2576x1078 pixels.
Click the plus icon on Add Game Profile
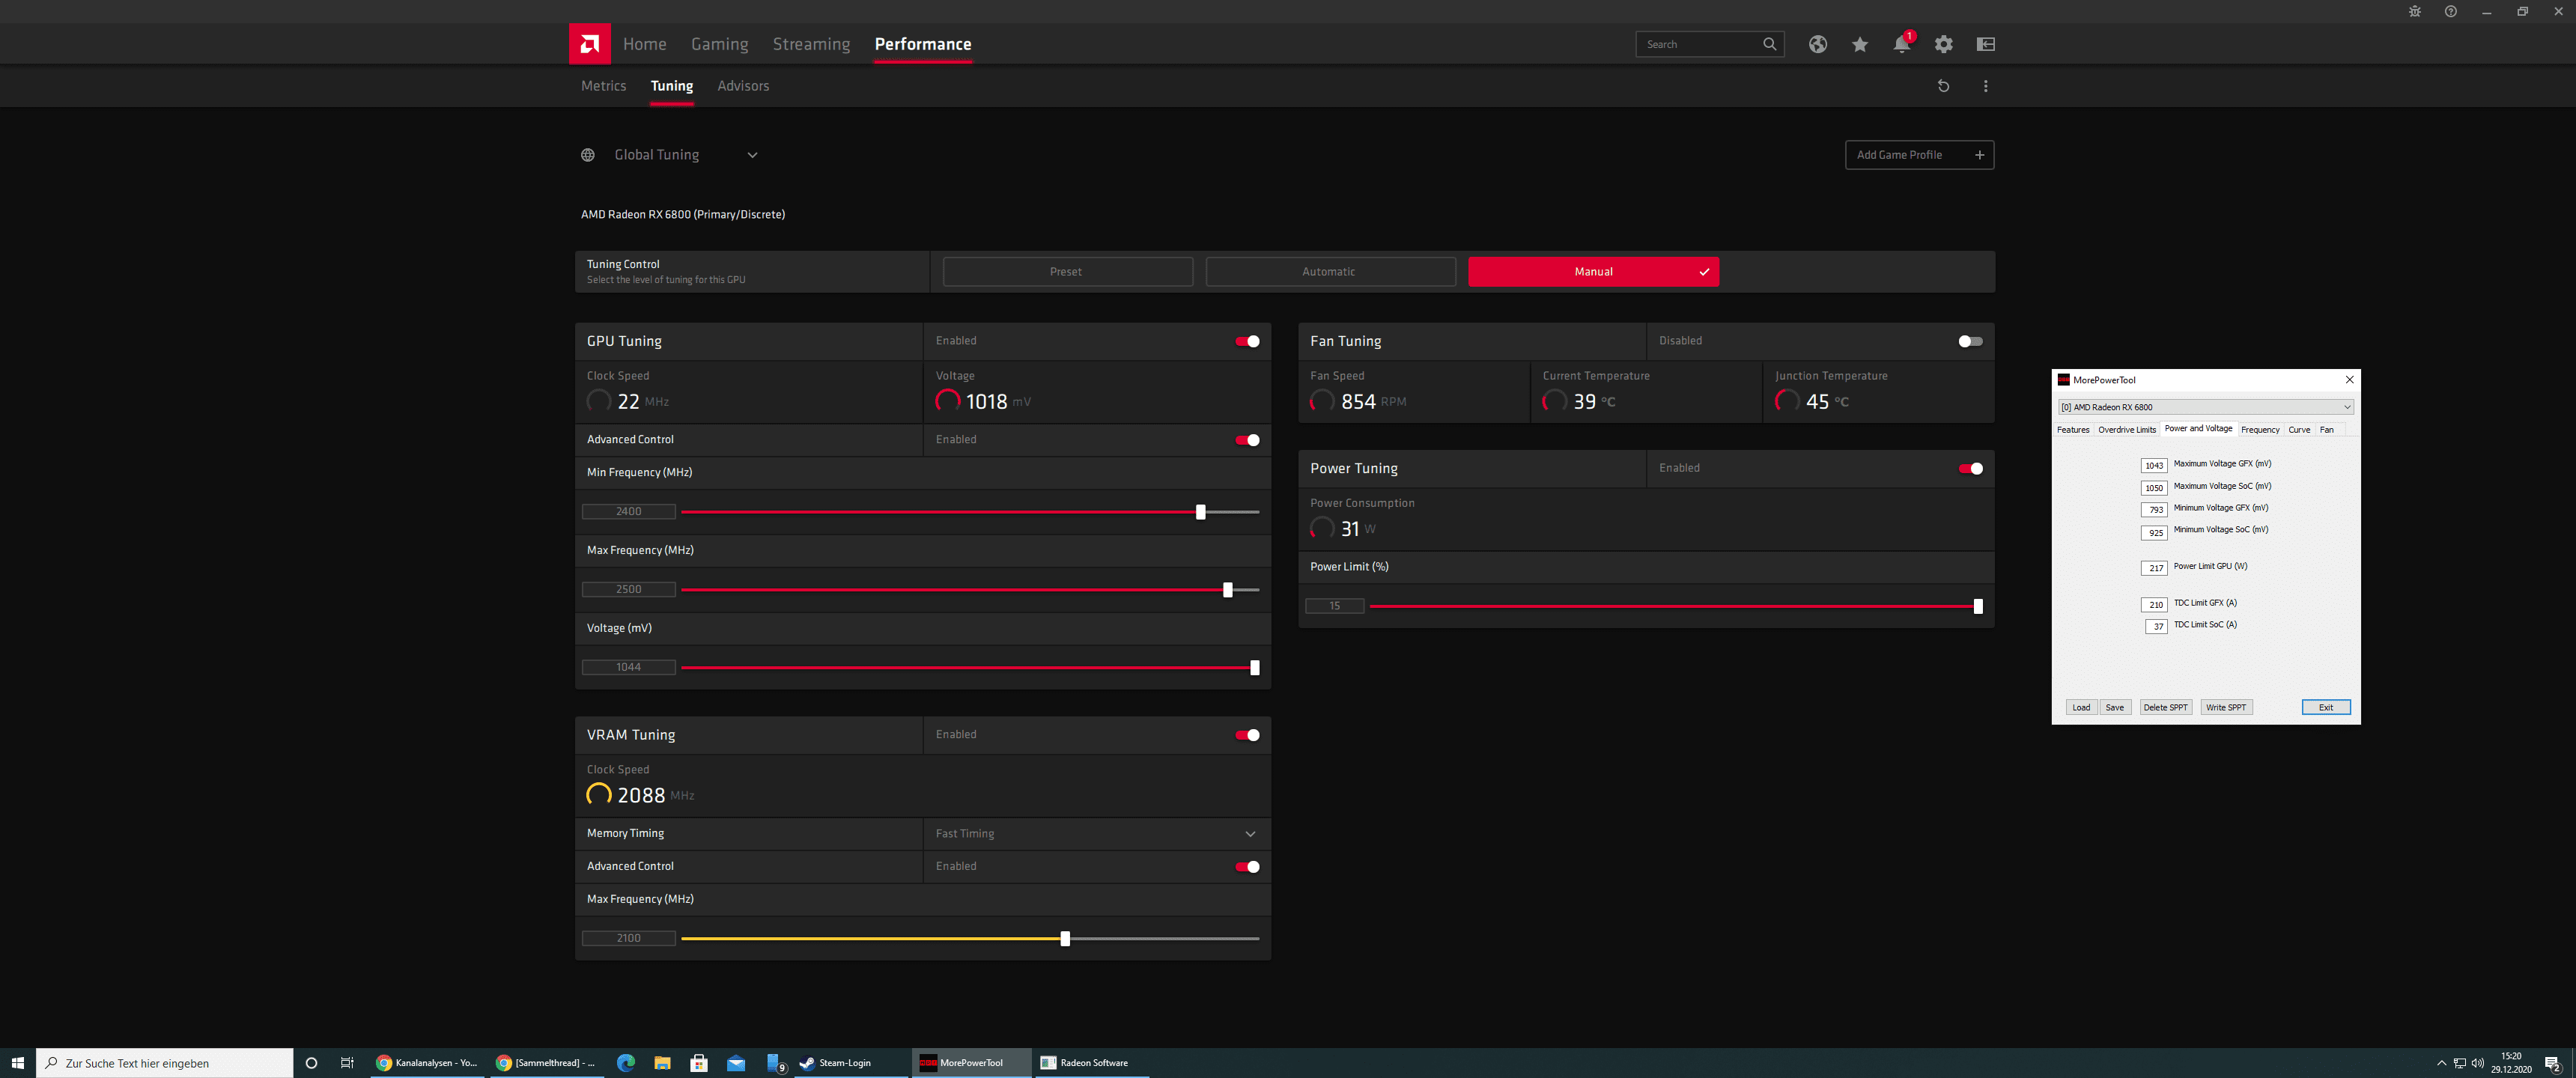click(x=1979, y=155)
